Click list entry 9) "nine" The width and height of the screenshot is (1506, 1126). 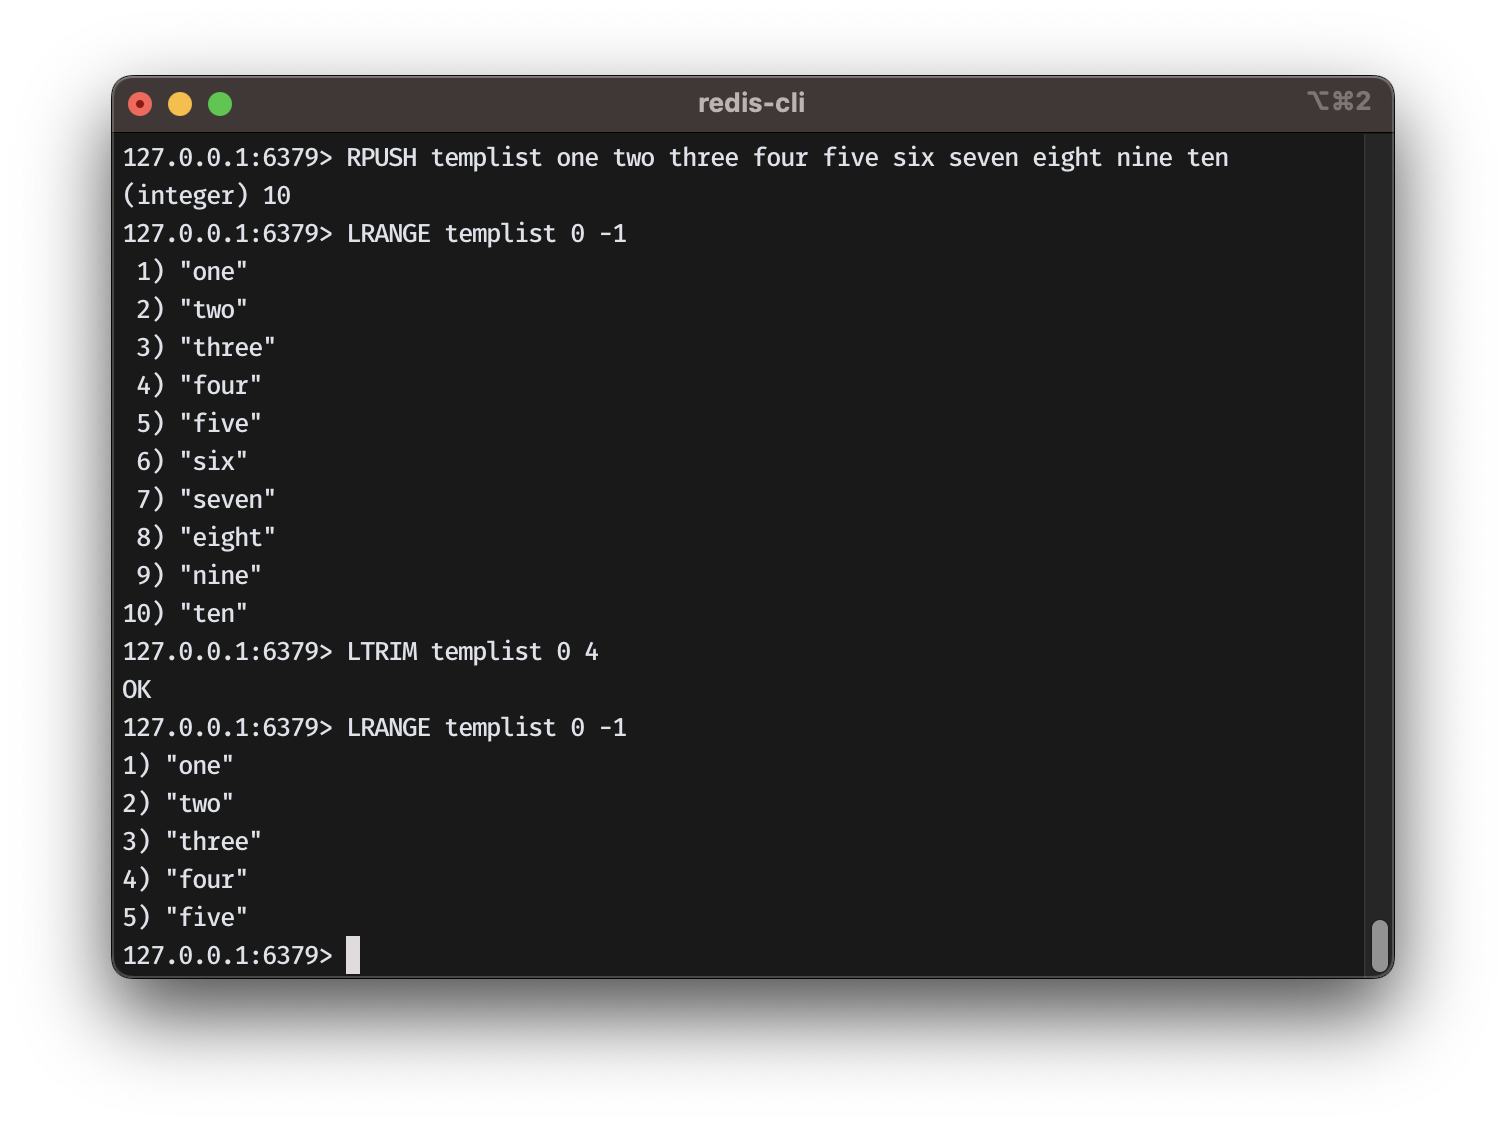click(199, 576)
